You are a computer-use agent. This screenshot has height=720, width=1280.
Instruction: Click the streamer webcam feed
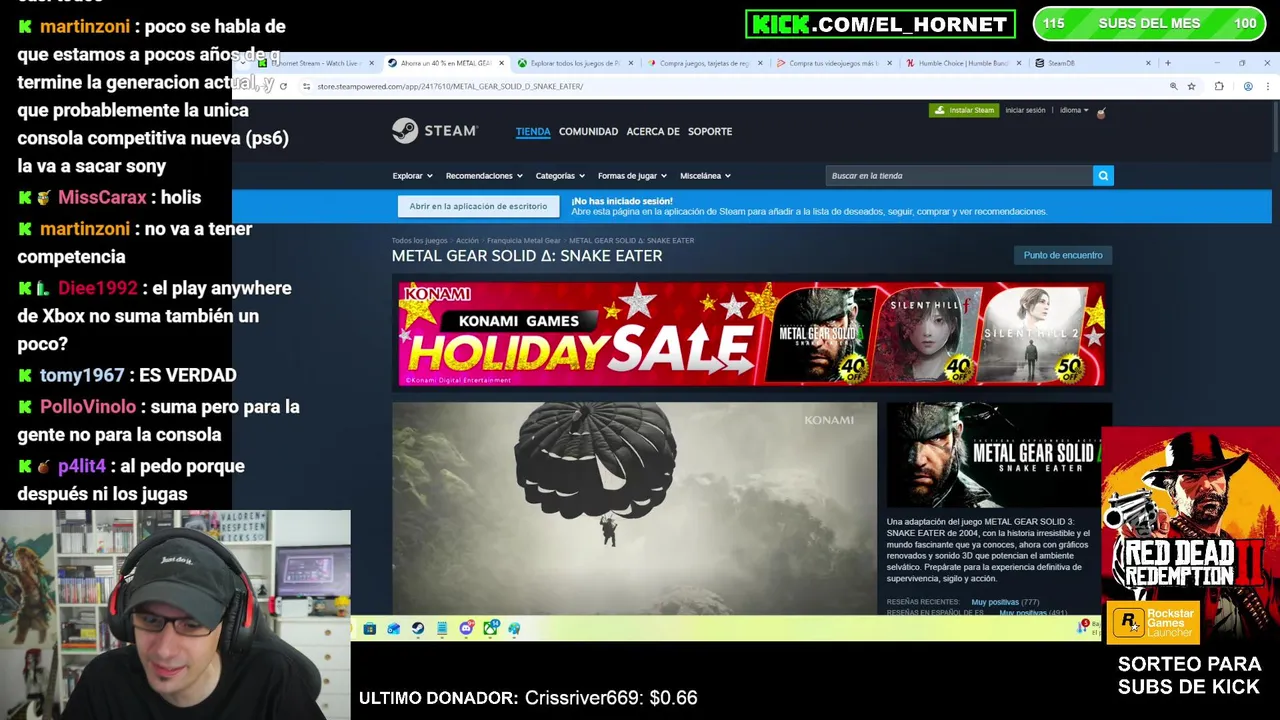point(175,615)
